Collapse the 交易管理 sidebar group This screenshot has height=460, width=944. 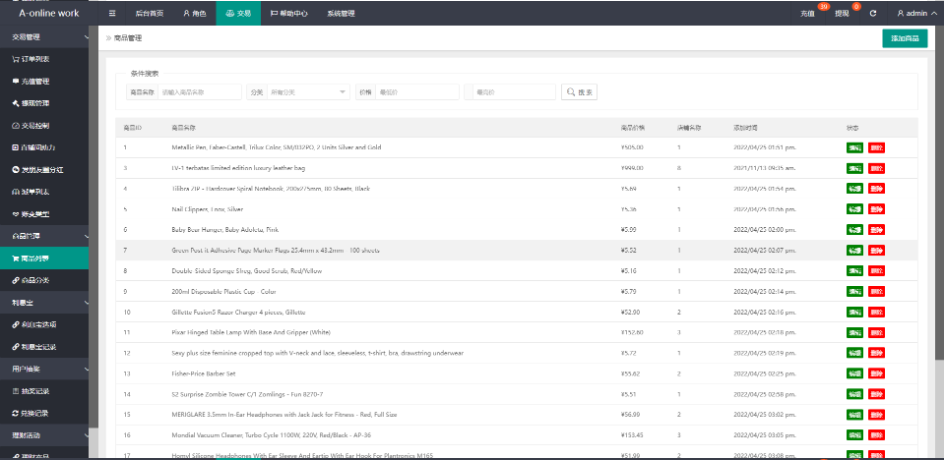tap(45, 37)
